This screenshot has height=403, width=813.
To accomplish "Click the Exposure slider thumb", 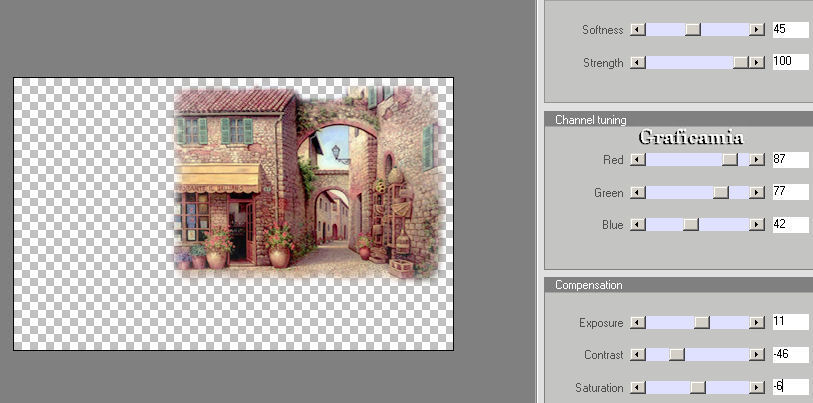I will 702,323.
